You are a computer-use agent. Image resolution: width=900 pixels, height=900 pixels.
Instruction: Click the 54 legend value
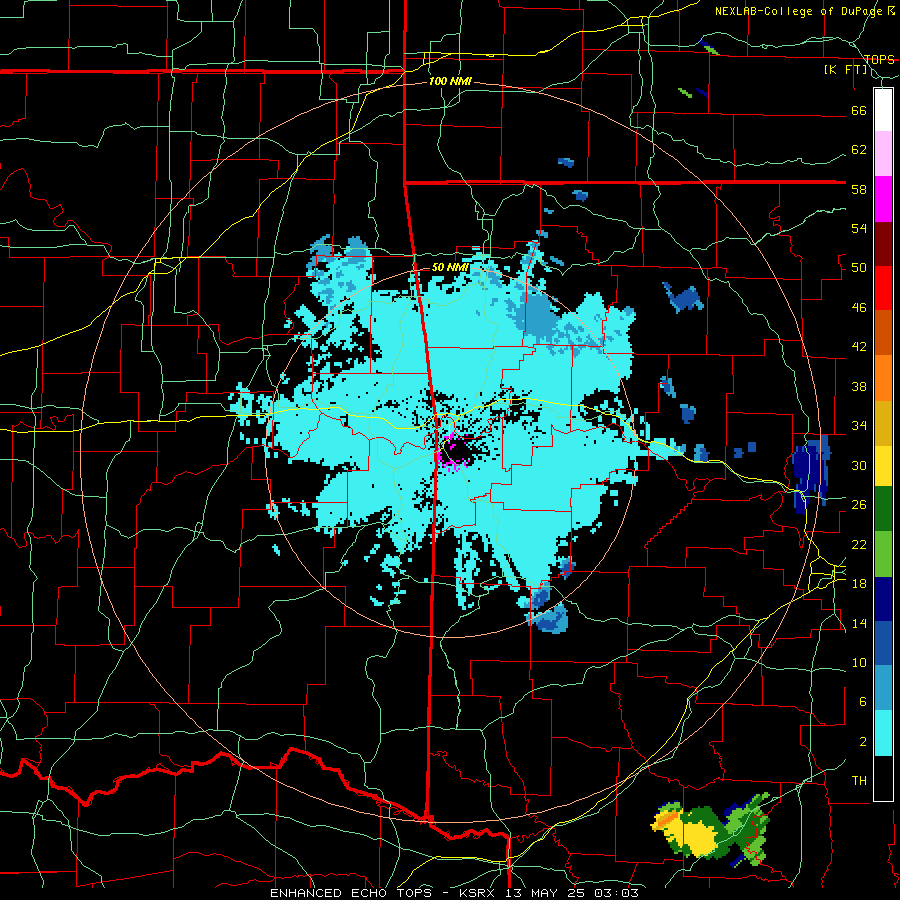859,228
